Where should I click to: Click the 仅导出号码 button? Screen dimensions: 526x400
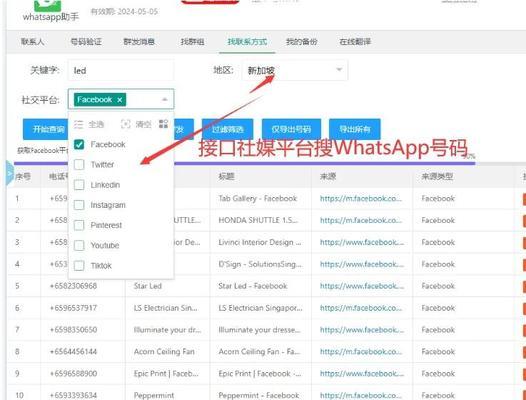(x=291, y=129)
